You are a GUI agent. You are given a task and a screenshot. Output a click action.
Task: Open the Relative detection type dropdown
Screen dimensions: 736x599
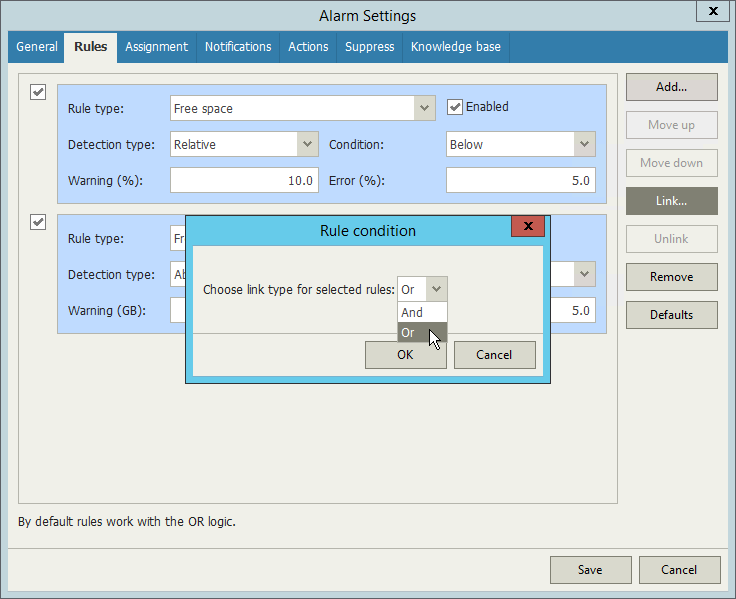pyautogui.click(x=307, y=144)
